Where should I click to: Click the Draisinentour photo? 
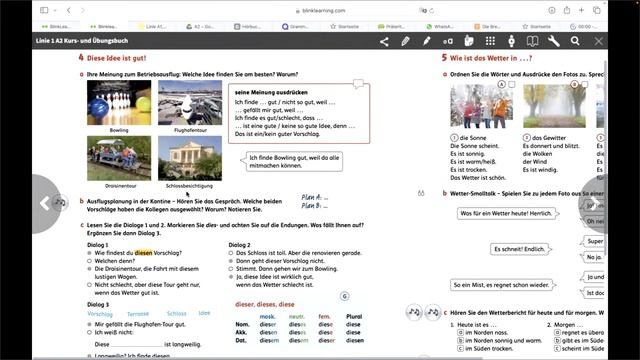119,158
